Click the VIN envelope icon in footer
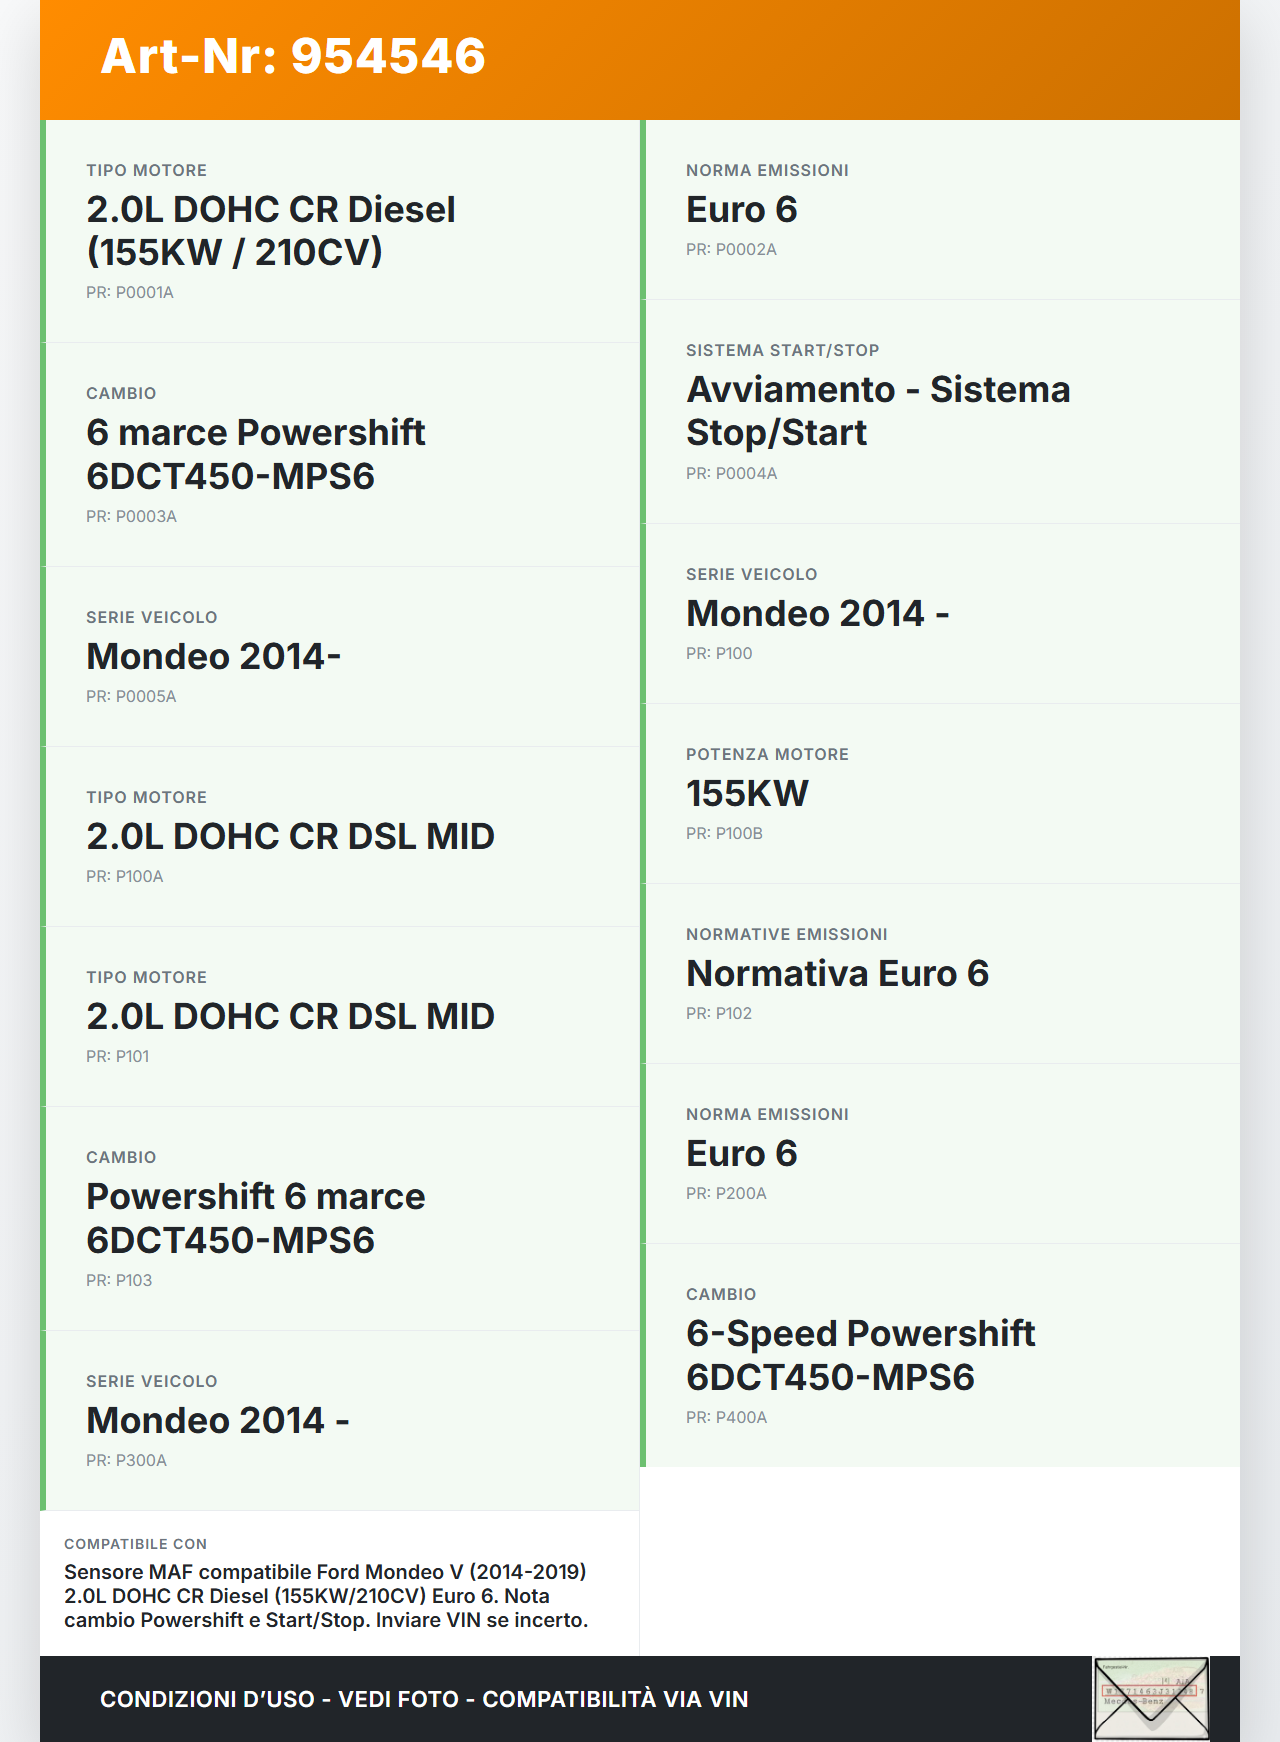This screenshot has height=1742, width=1280. point(1151,1698)
